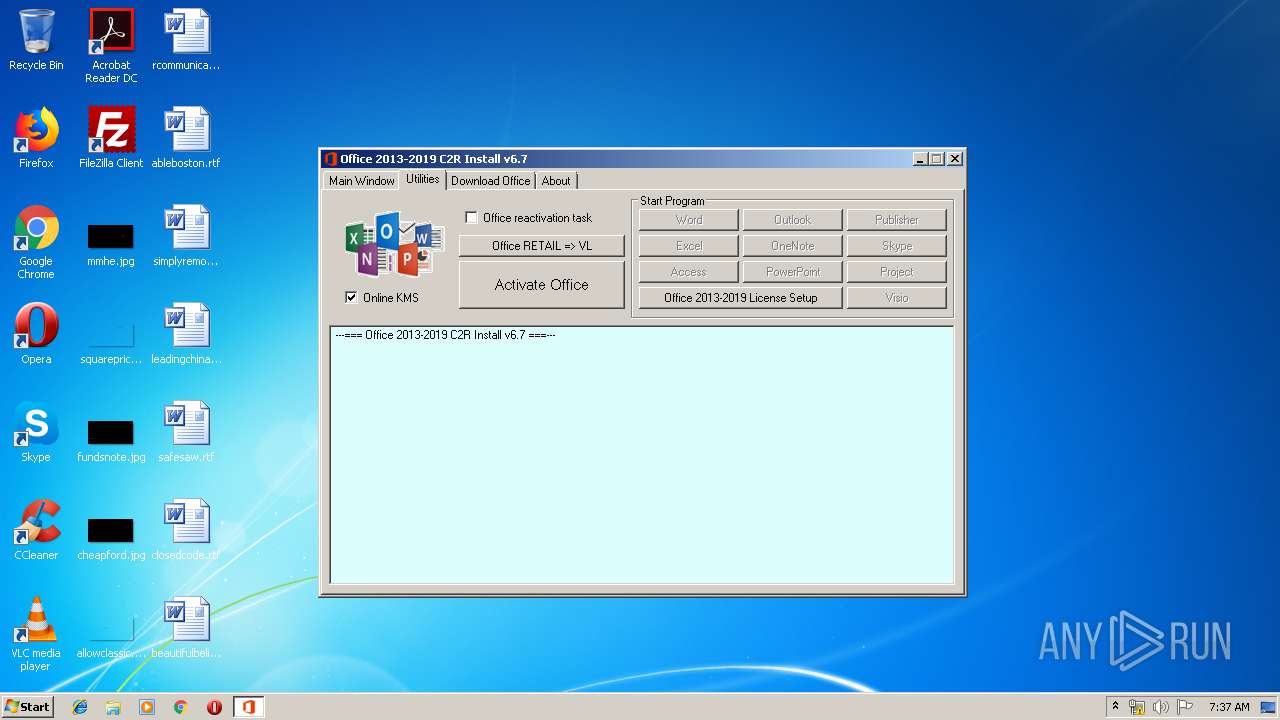
Task: Click the Visio start button
Action: (897, 298)
